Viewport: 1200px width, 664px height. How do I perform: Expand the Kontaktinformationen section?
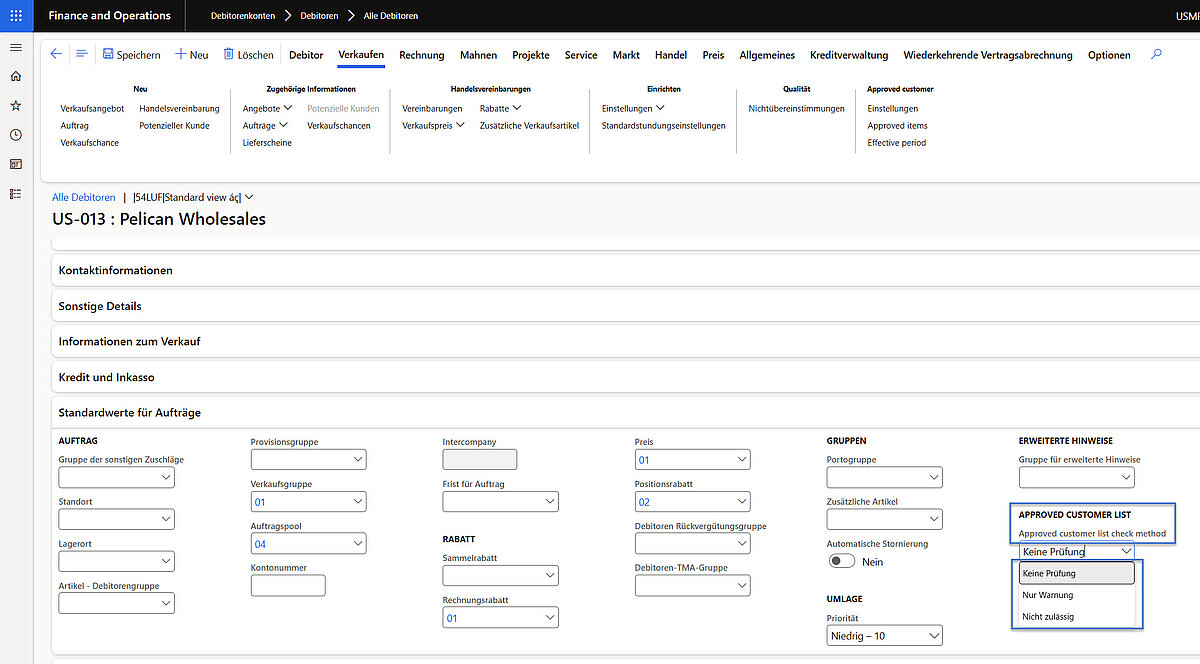pyautogui.click(x=116, y=270)
